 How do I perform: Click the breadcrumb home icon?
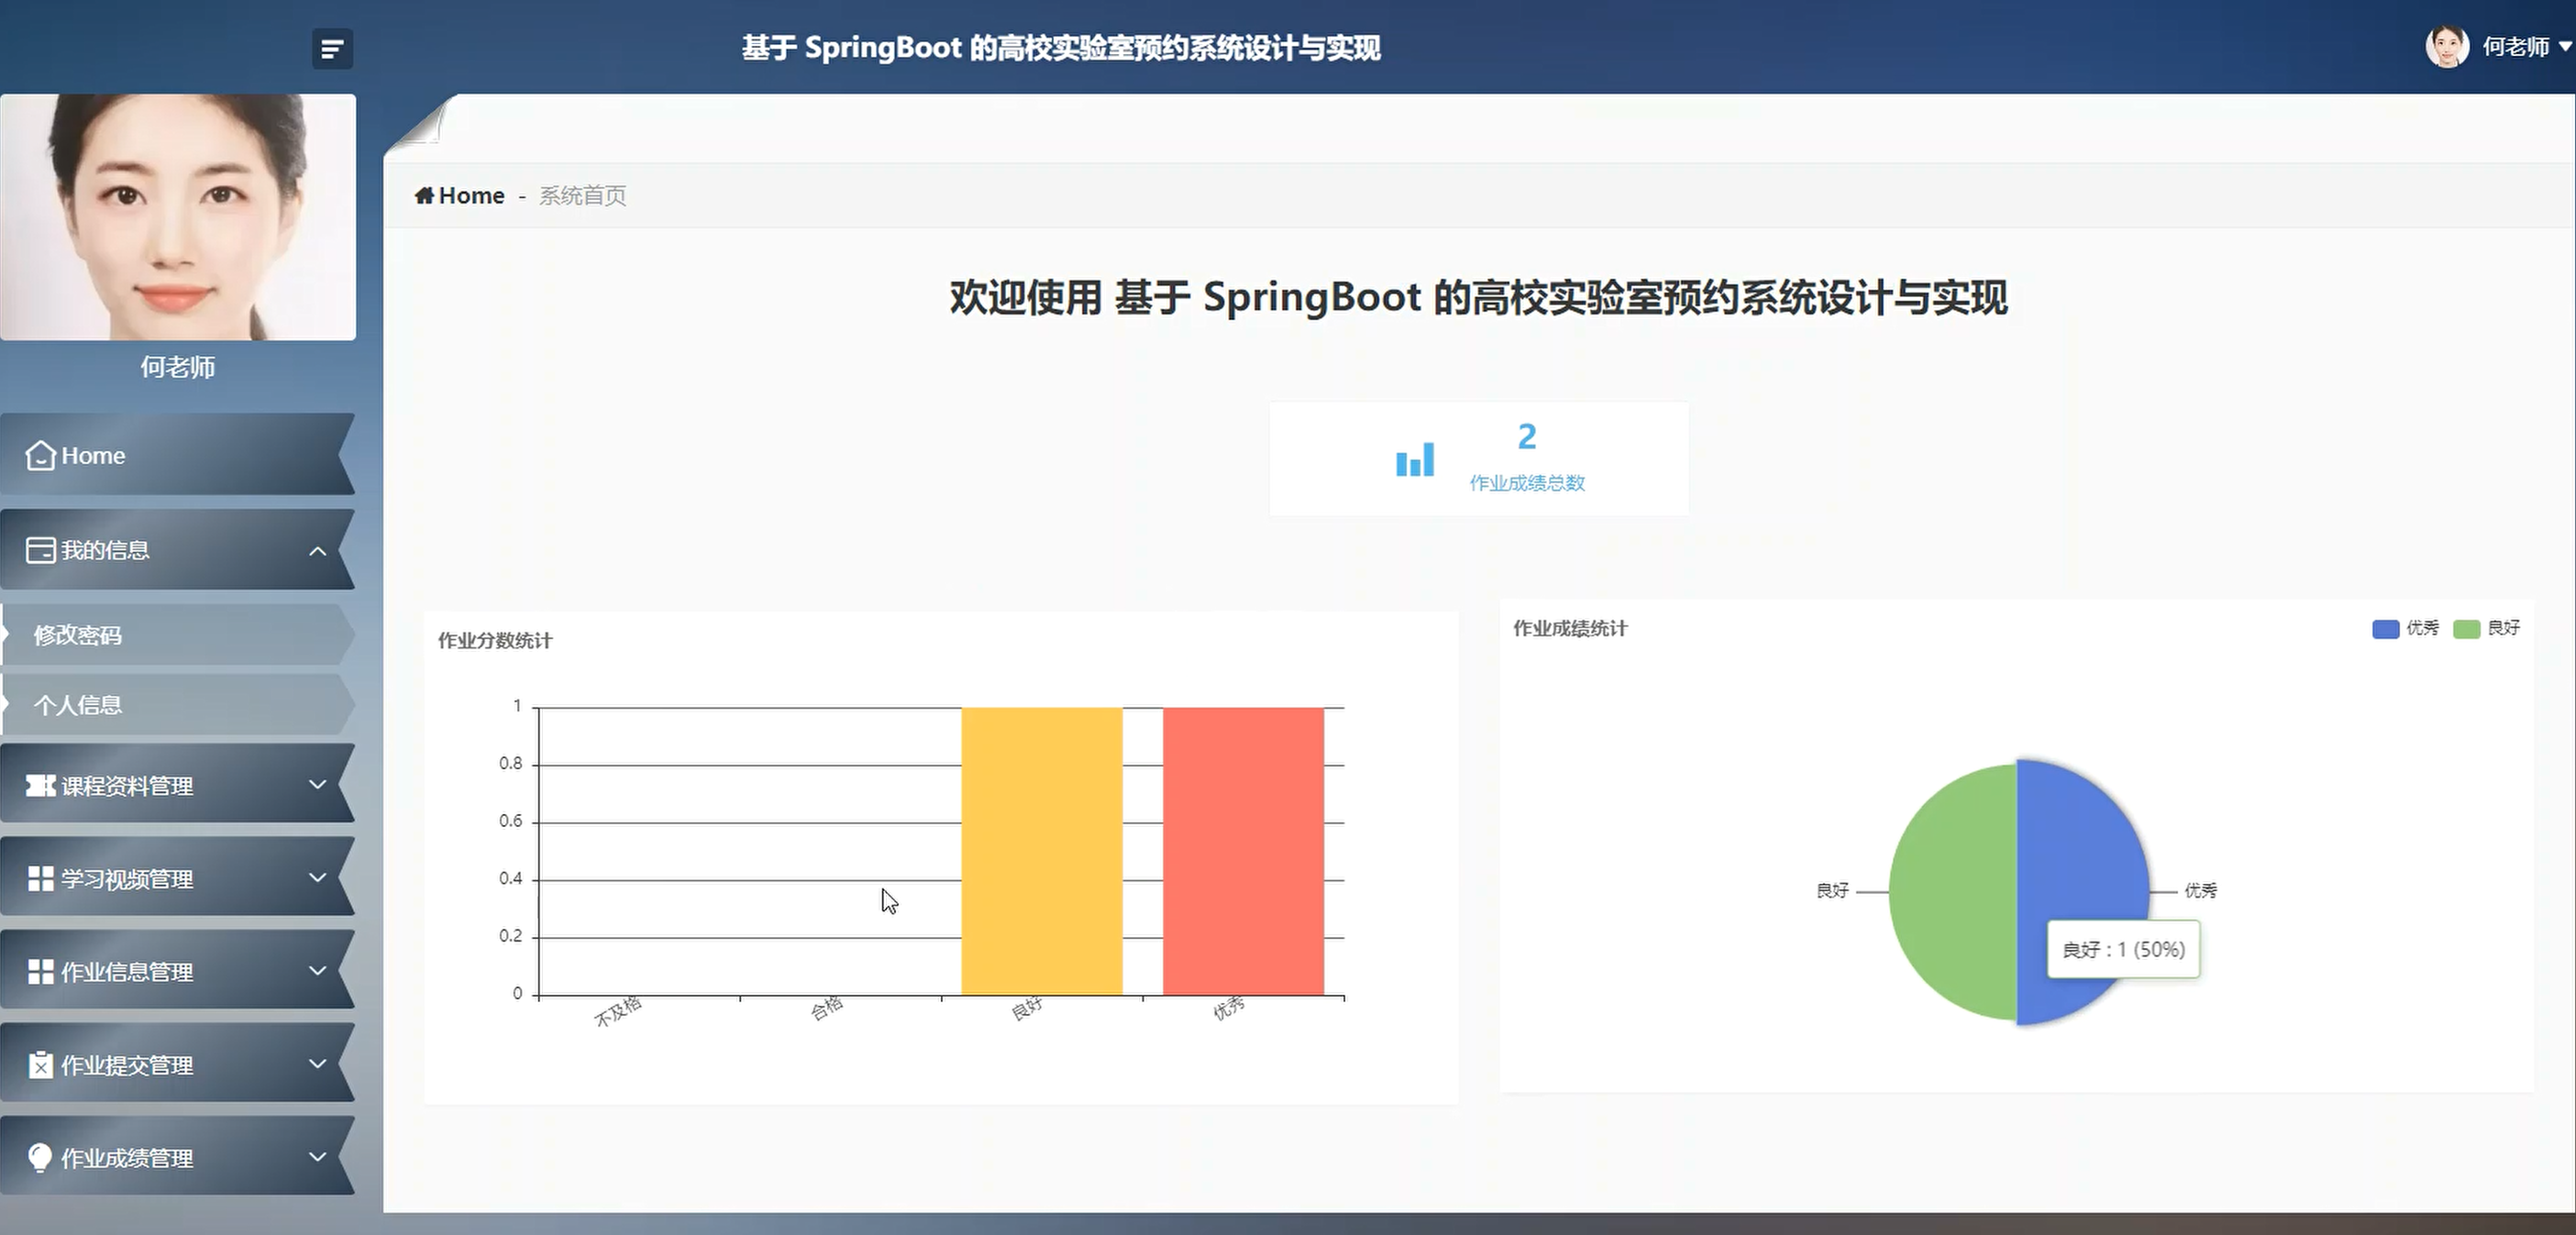coord(425,195)
